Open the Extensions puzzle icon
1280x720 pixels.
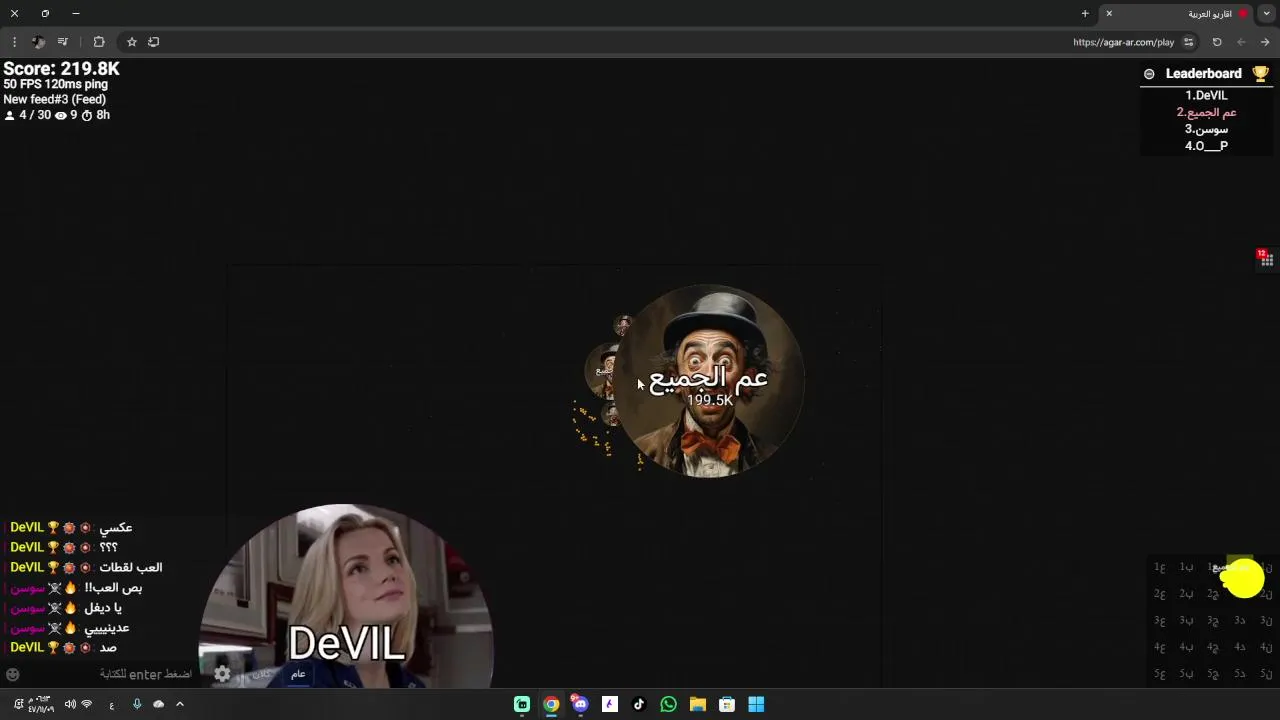coord(99,42)
